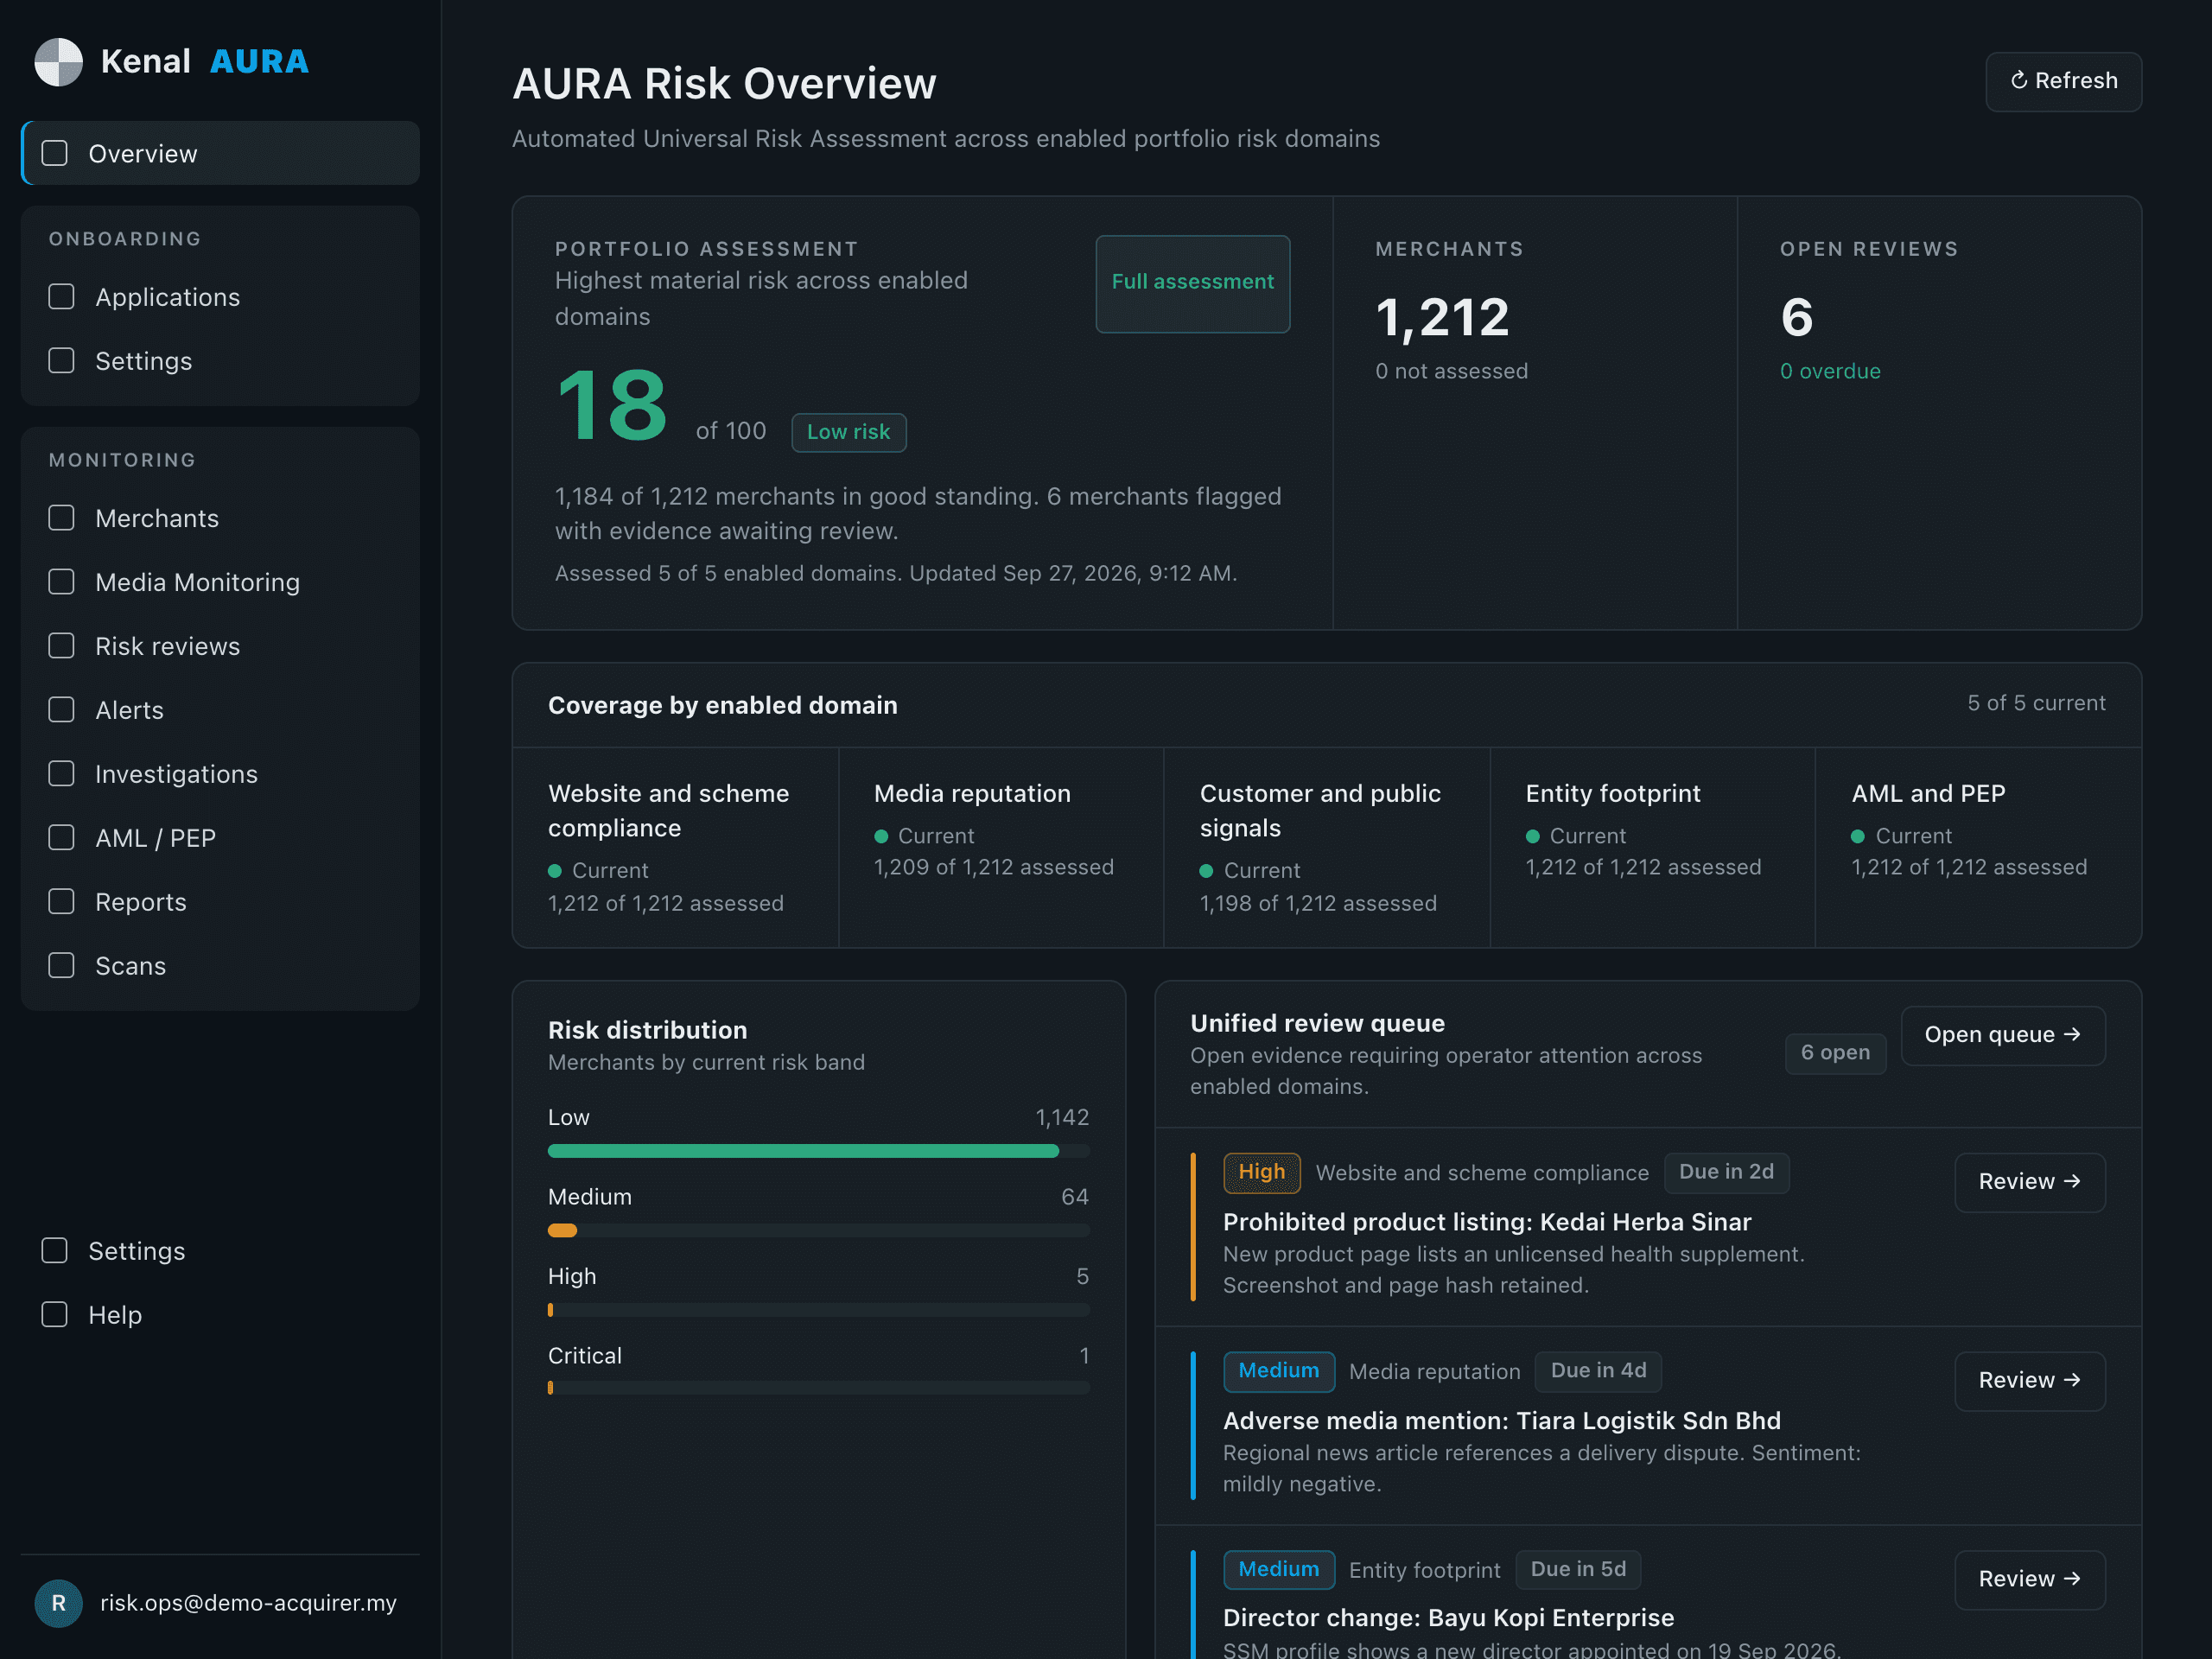Click the Overview sidebar icon
This screenshot has height=1659, width=2212.
(55, 153)
